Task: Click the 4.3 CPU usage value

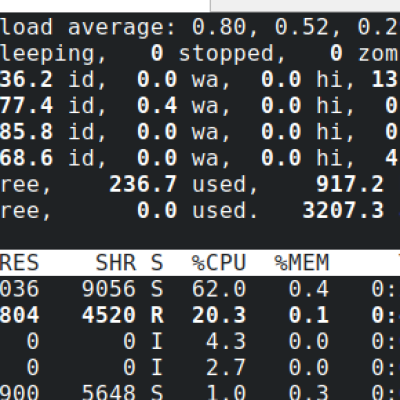Action: tap(226, 341)
